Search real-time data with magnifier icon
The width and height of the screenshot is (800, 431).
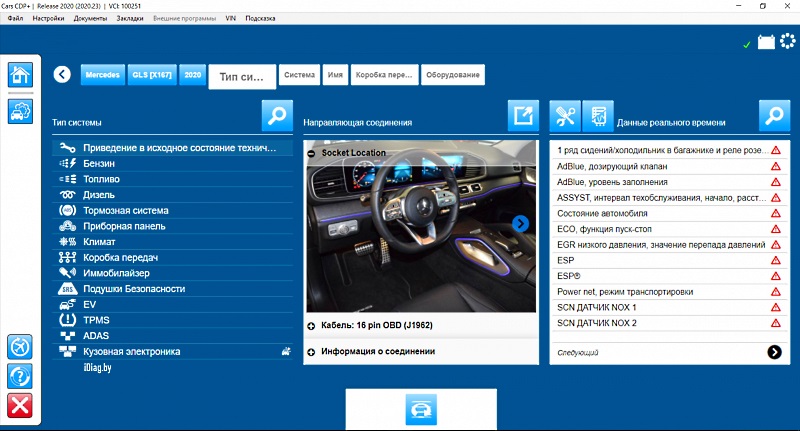[x=774, y=116]
